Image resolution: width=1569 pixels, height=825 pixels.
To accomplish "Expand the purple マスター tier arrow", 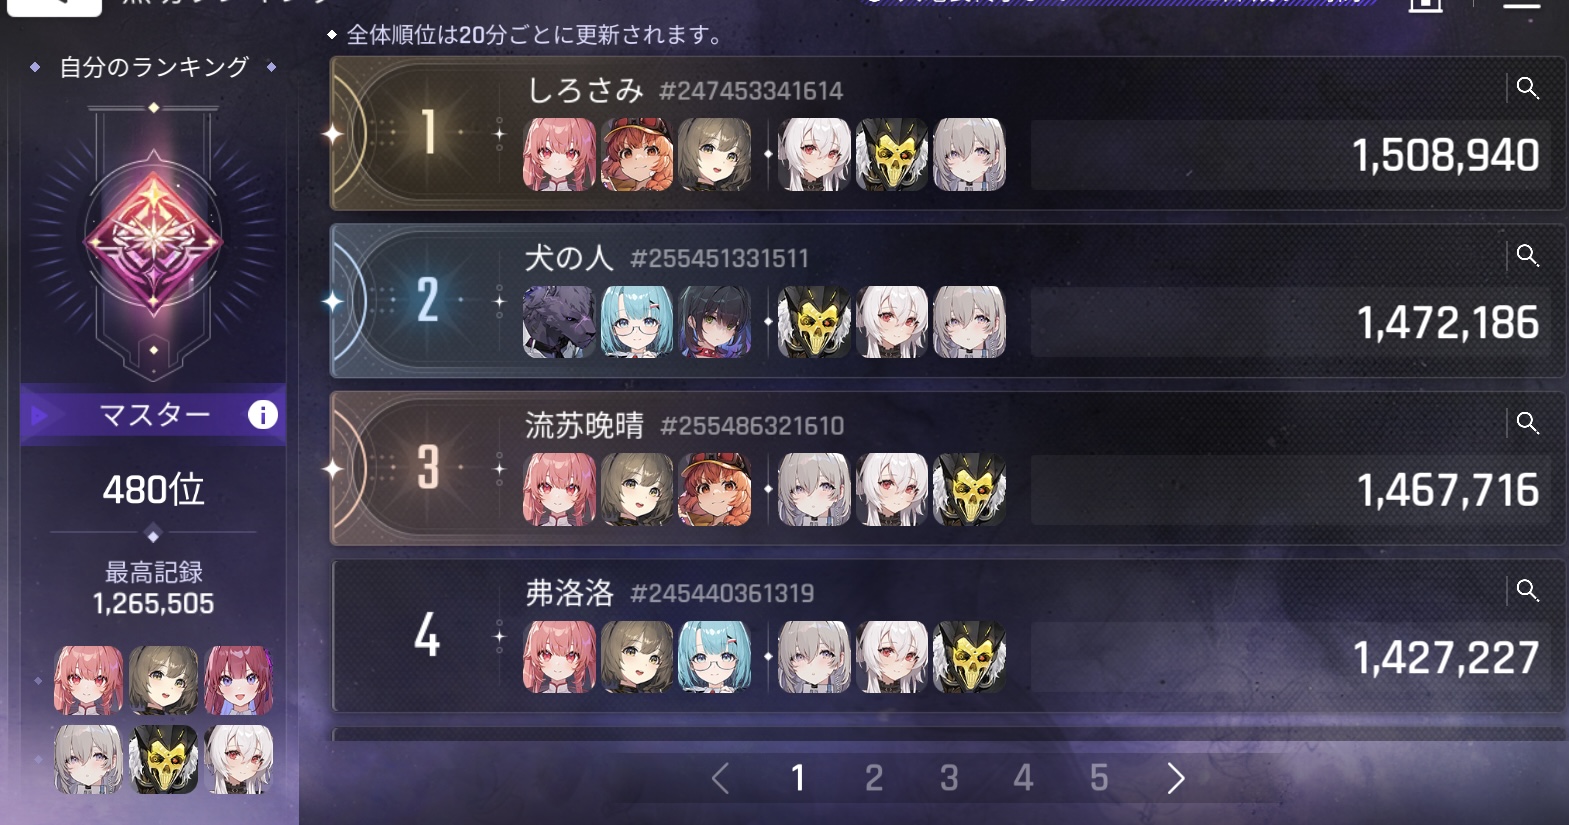I will (39, 415).
